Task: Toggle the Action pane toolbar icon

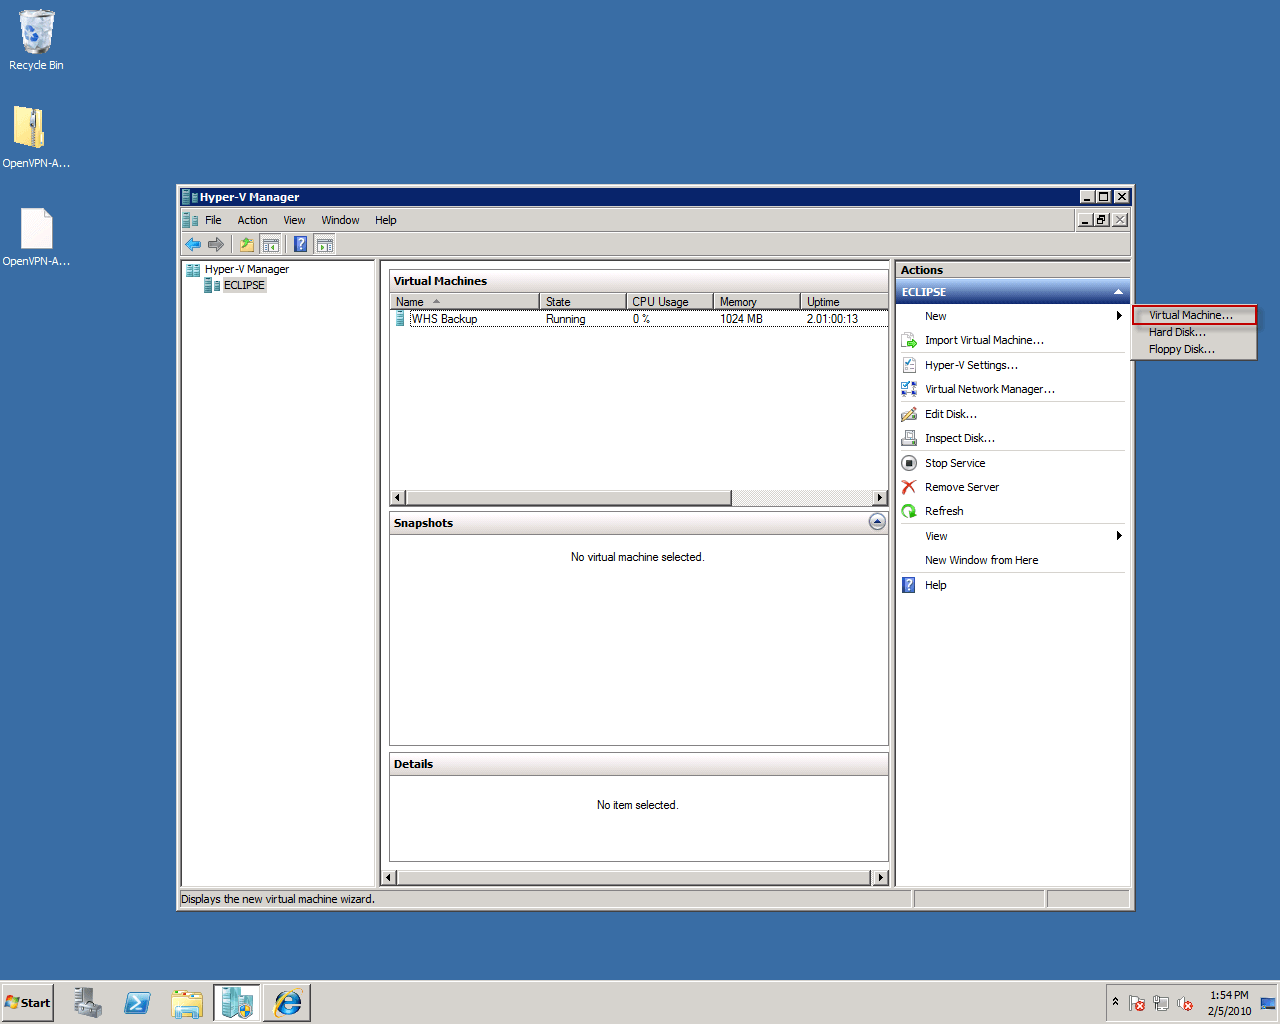Action: point(324,244)
